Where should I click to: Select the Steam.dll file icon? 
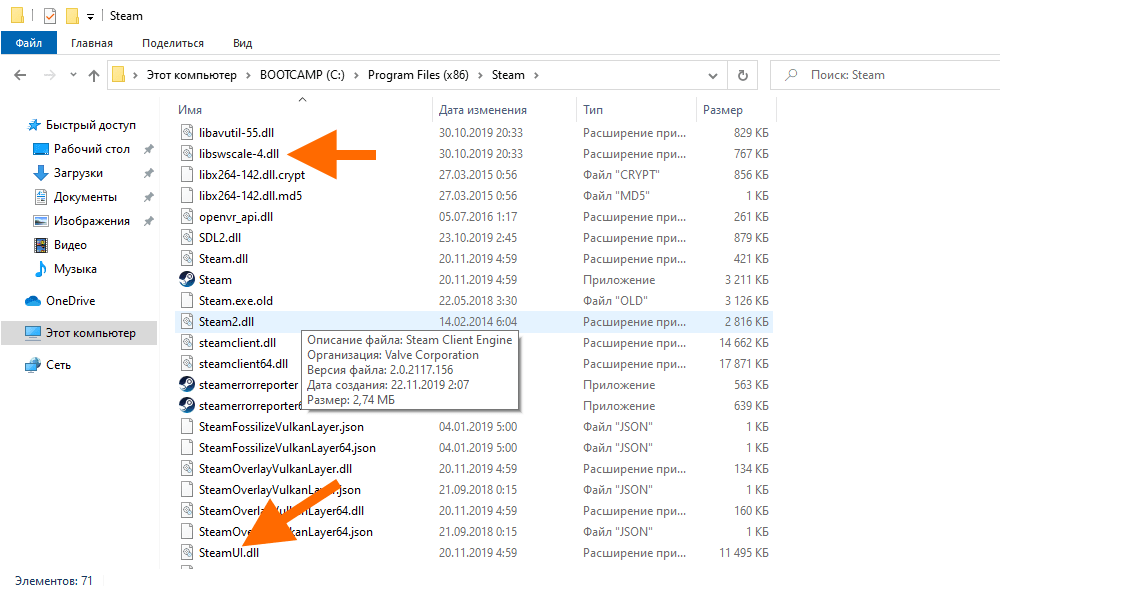[187, 259]
